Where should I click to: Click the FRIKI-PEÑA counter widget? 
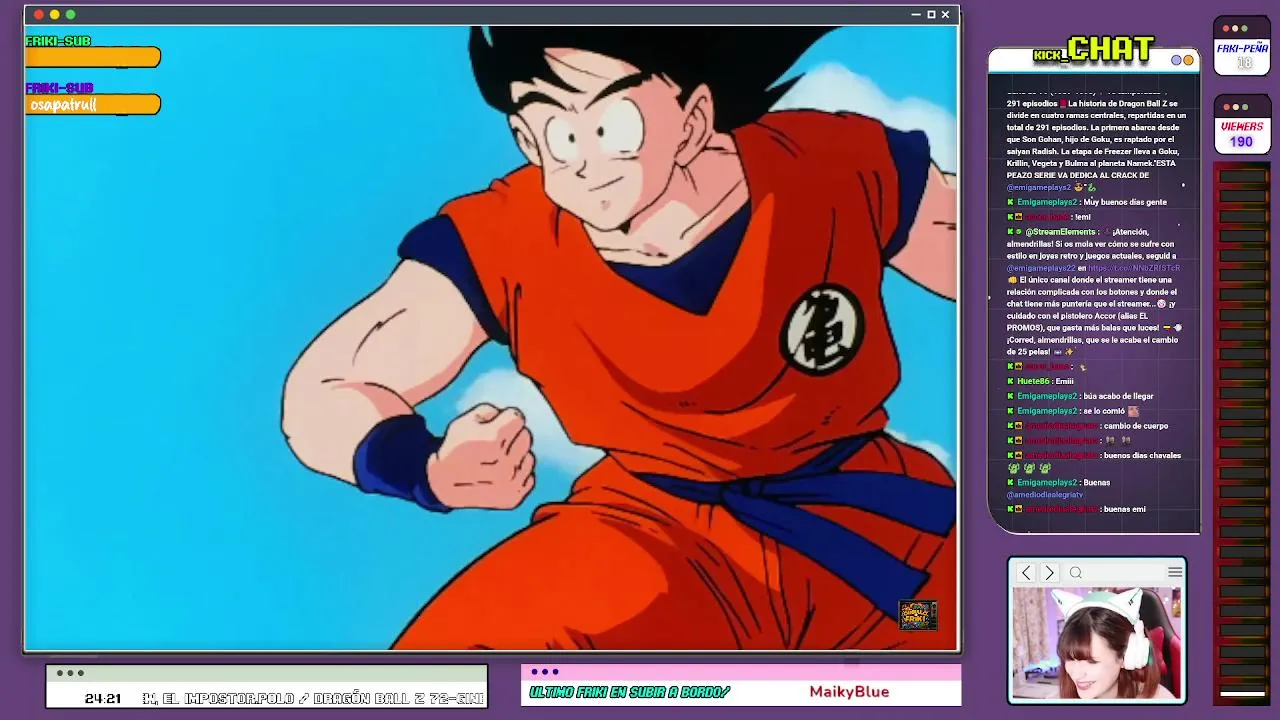(x=1242, y=46)
